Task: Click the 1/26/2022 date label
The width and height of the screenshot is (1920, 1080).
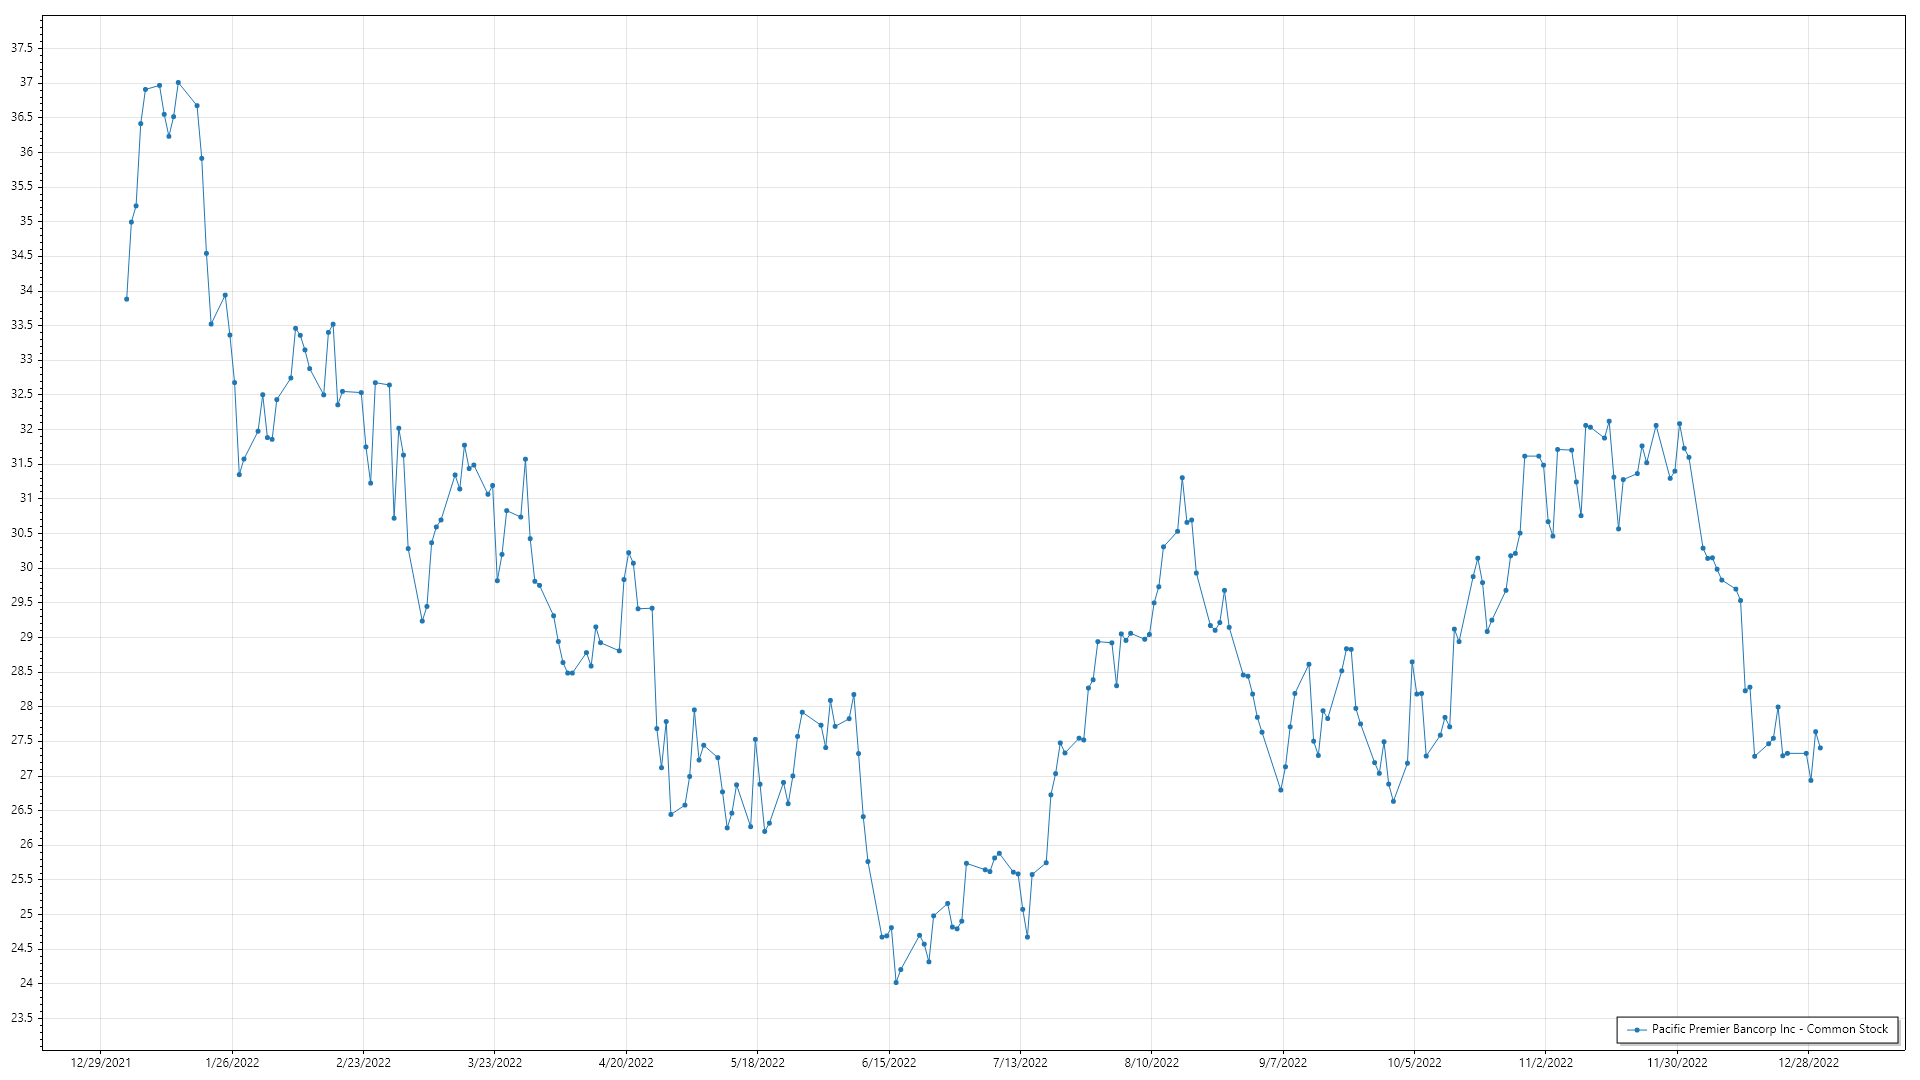Action: (x=232, y=1062)
